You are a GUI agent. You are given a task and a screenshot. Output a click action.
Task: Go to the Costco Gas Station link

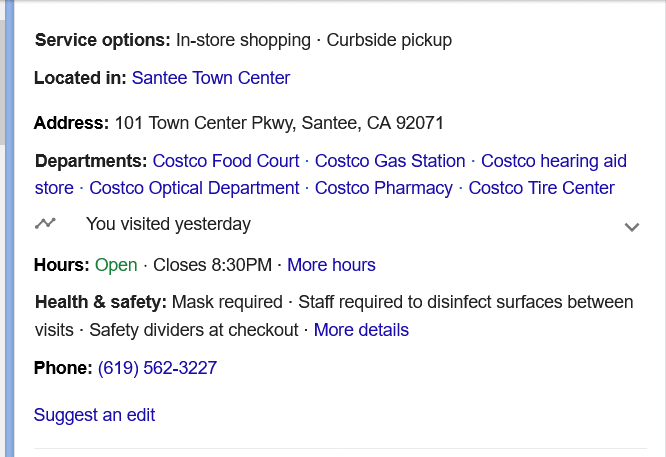click(x=391, y=161)
